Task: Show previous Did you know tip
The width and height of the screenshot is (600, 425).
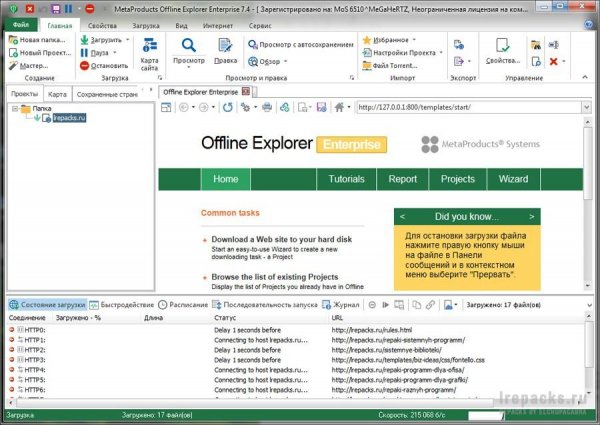Action: [x=402, y=217]
